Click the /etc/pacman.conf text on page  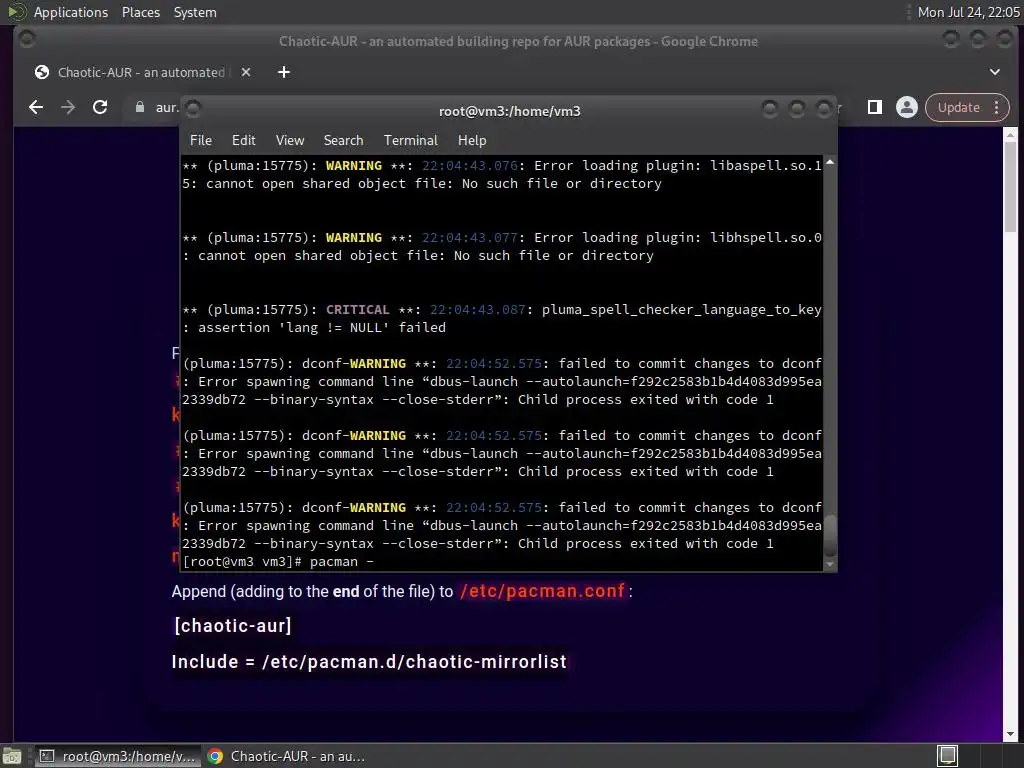[542, 591]
